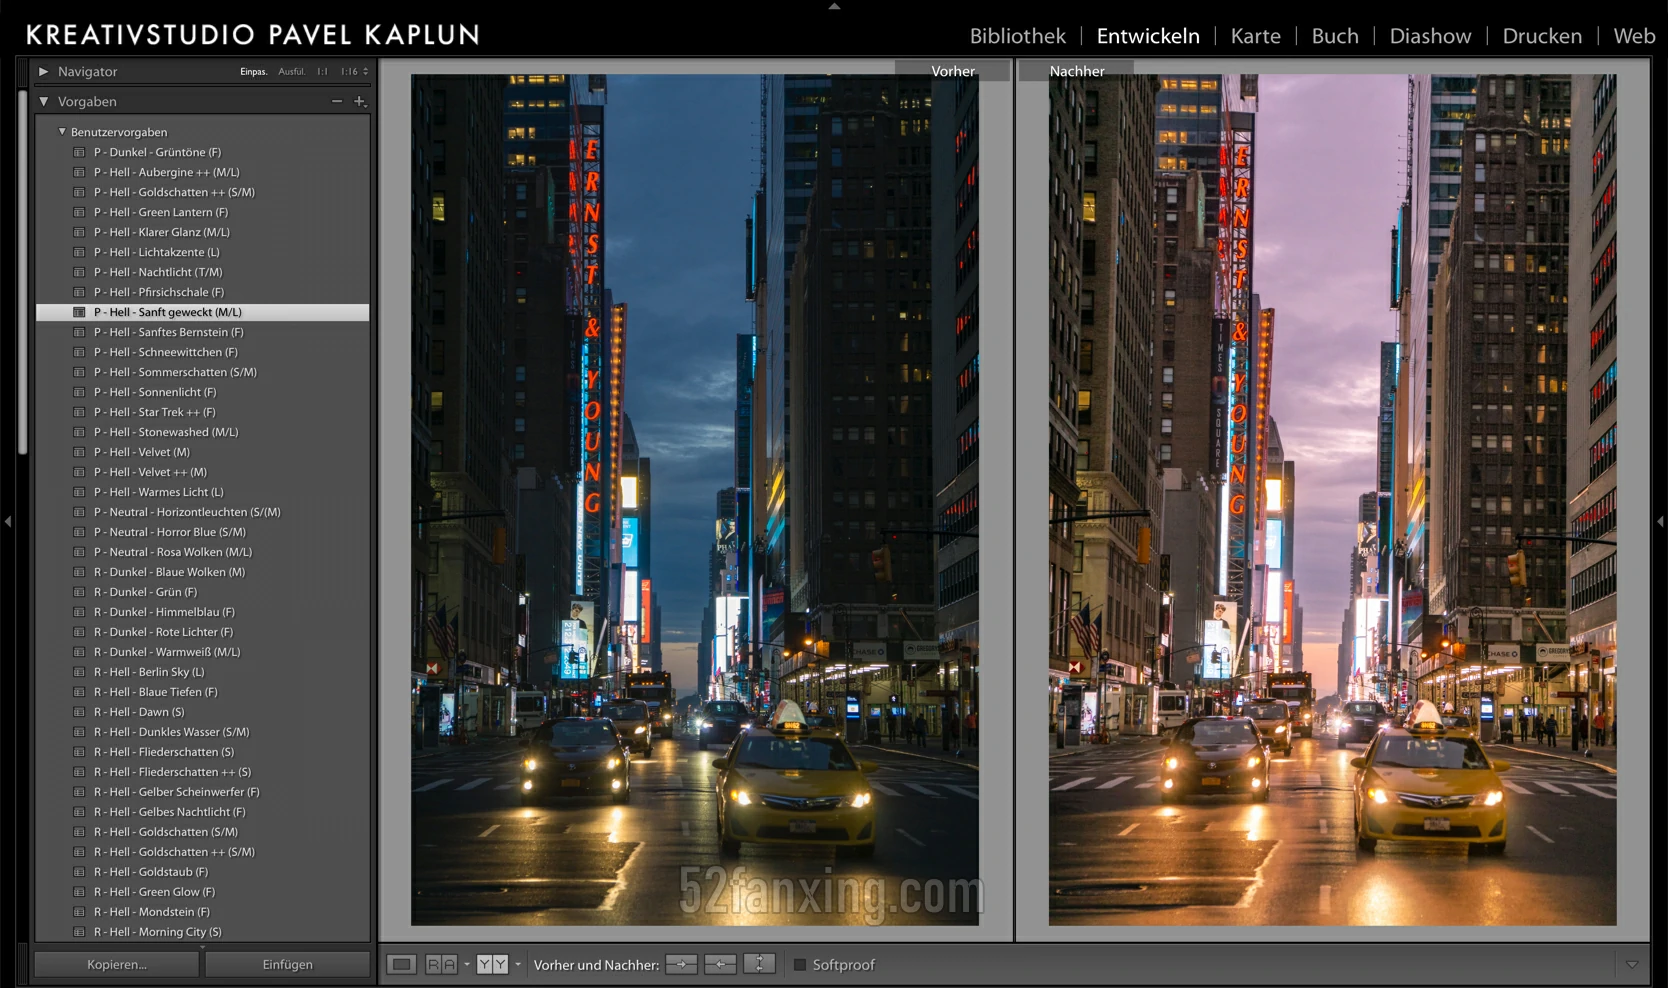Set Navigator zoom to Einpas.
The height and width of the screenshot is (988, 1668).
pyautogui.click(x=253, y=71)
